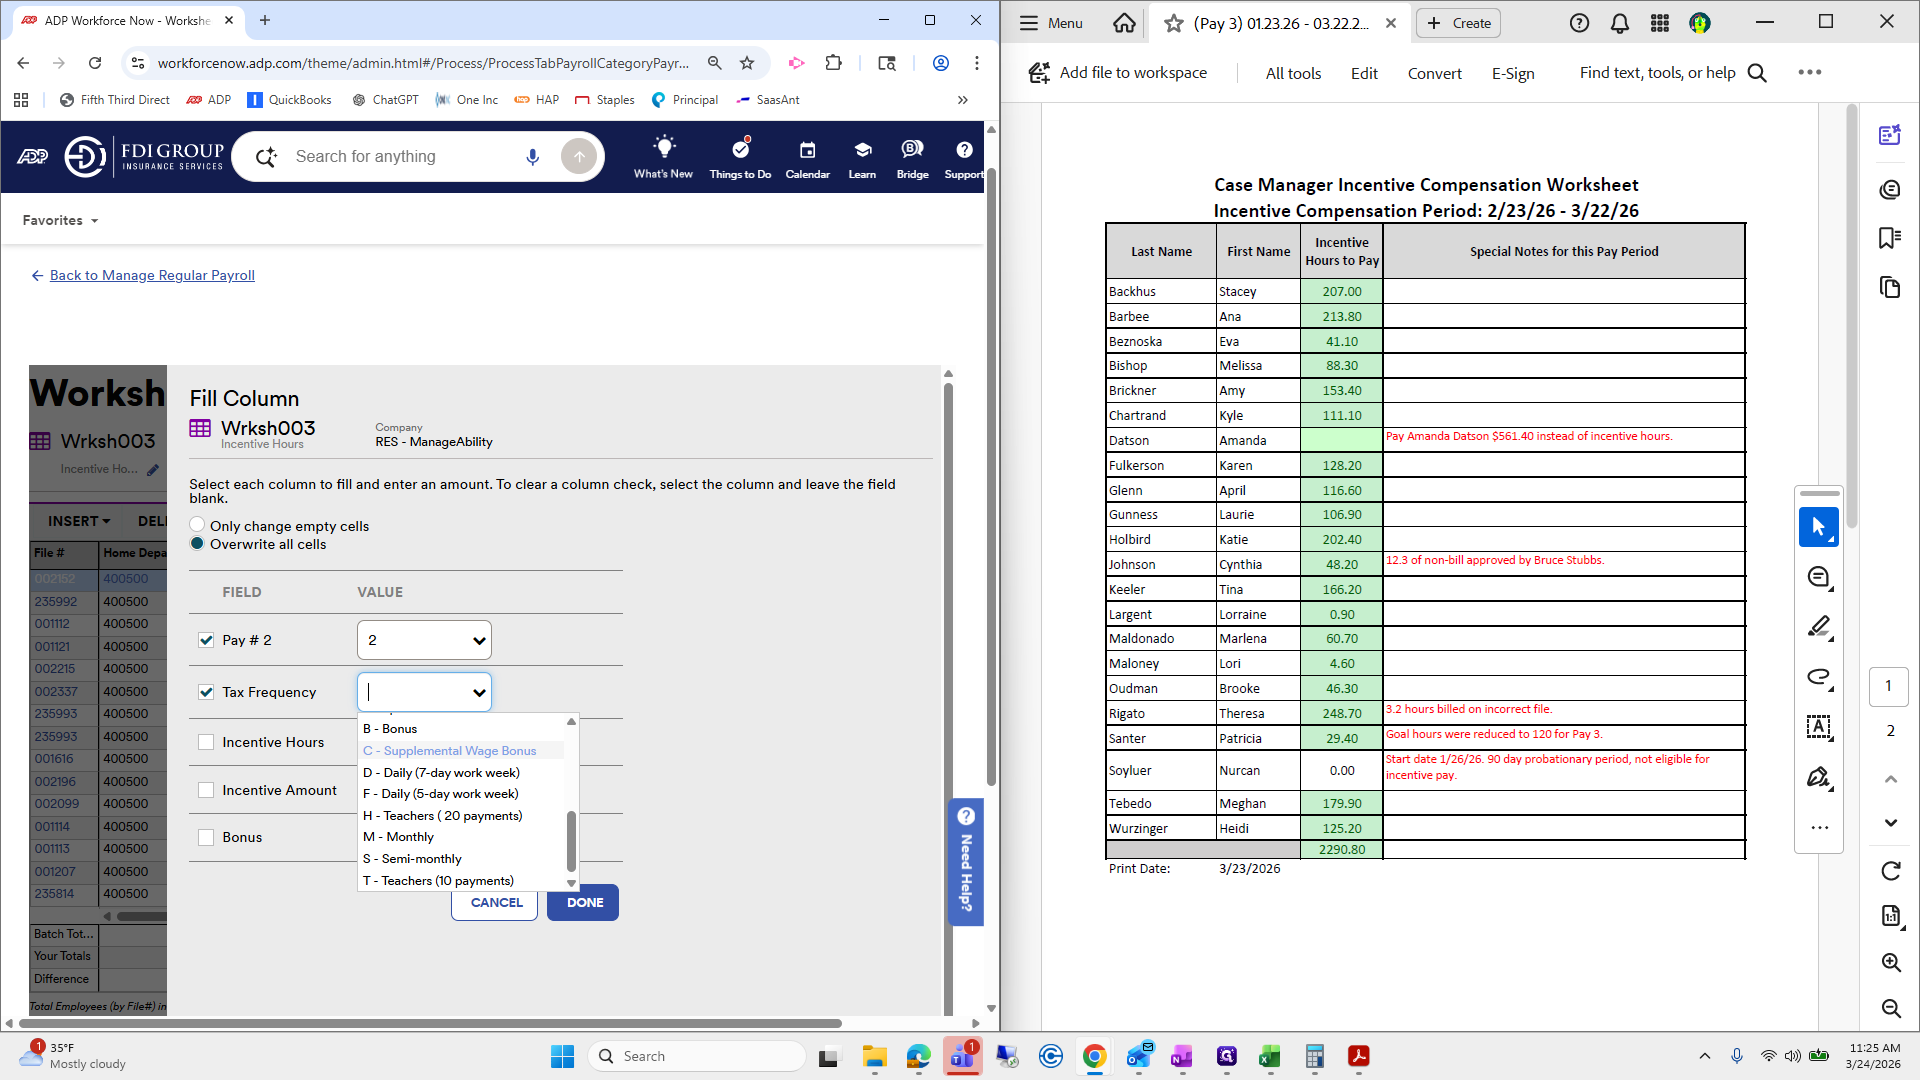1920x1080 pixels.
Task: Select the Add text box tool in Acrobat
Action: click(1819, 728)
